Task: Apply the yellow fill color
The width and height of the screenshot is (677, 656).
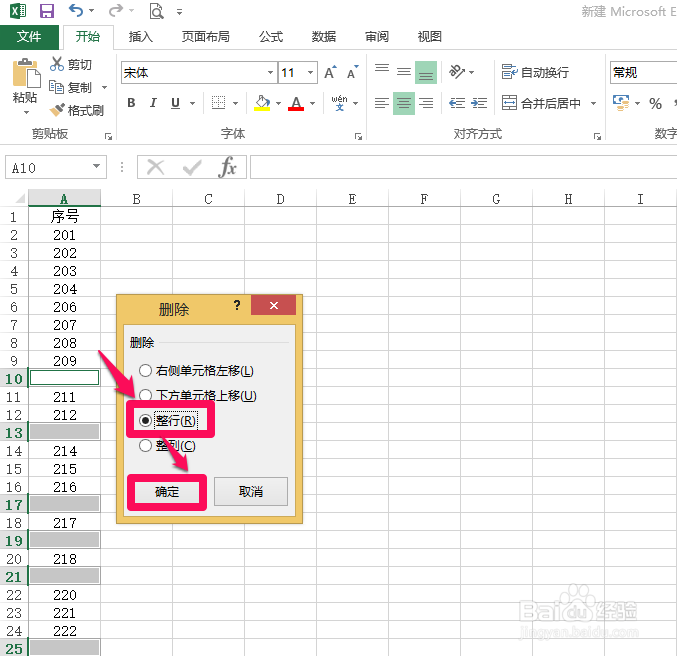Action: pyautogui.click(x=262, y=103)
